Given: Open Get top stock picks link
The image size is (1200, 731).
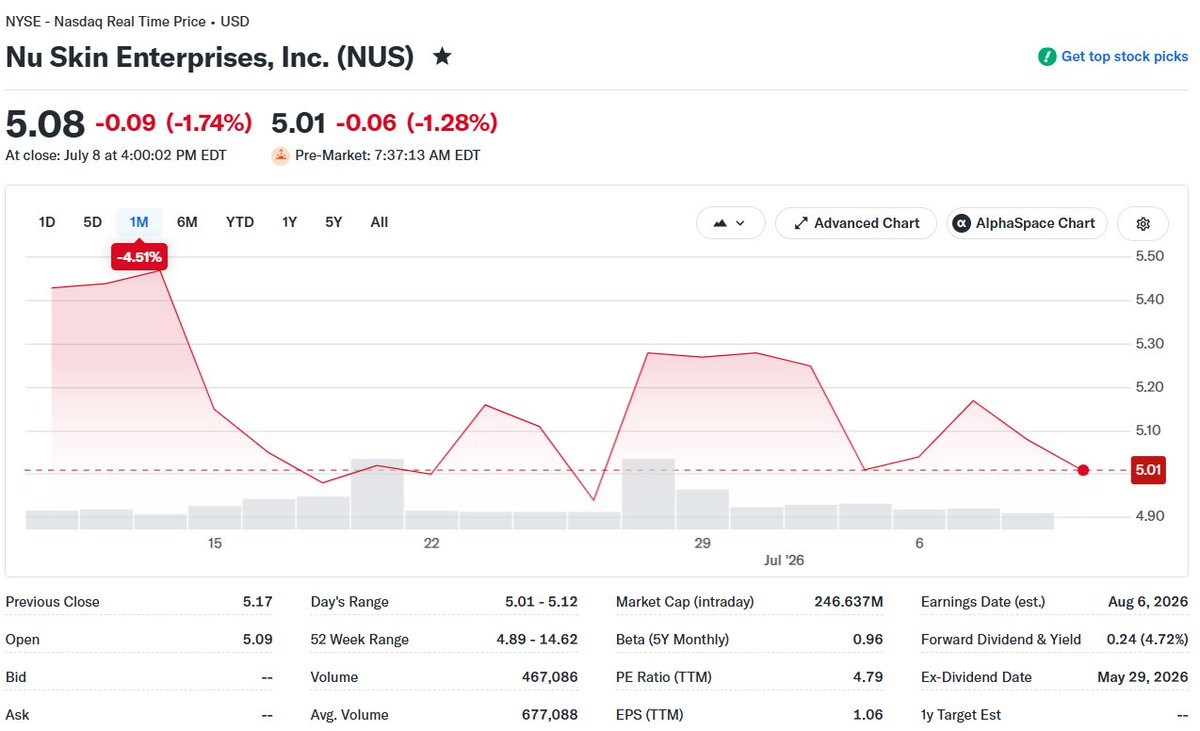Looking at the screenshot, I should coord(1125,57).
